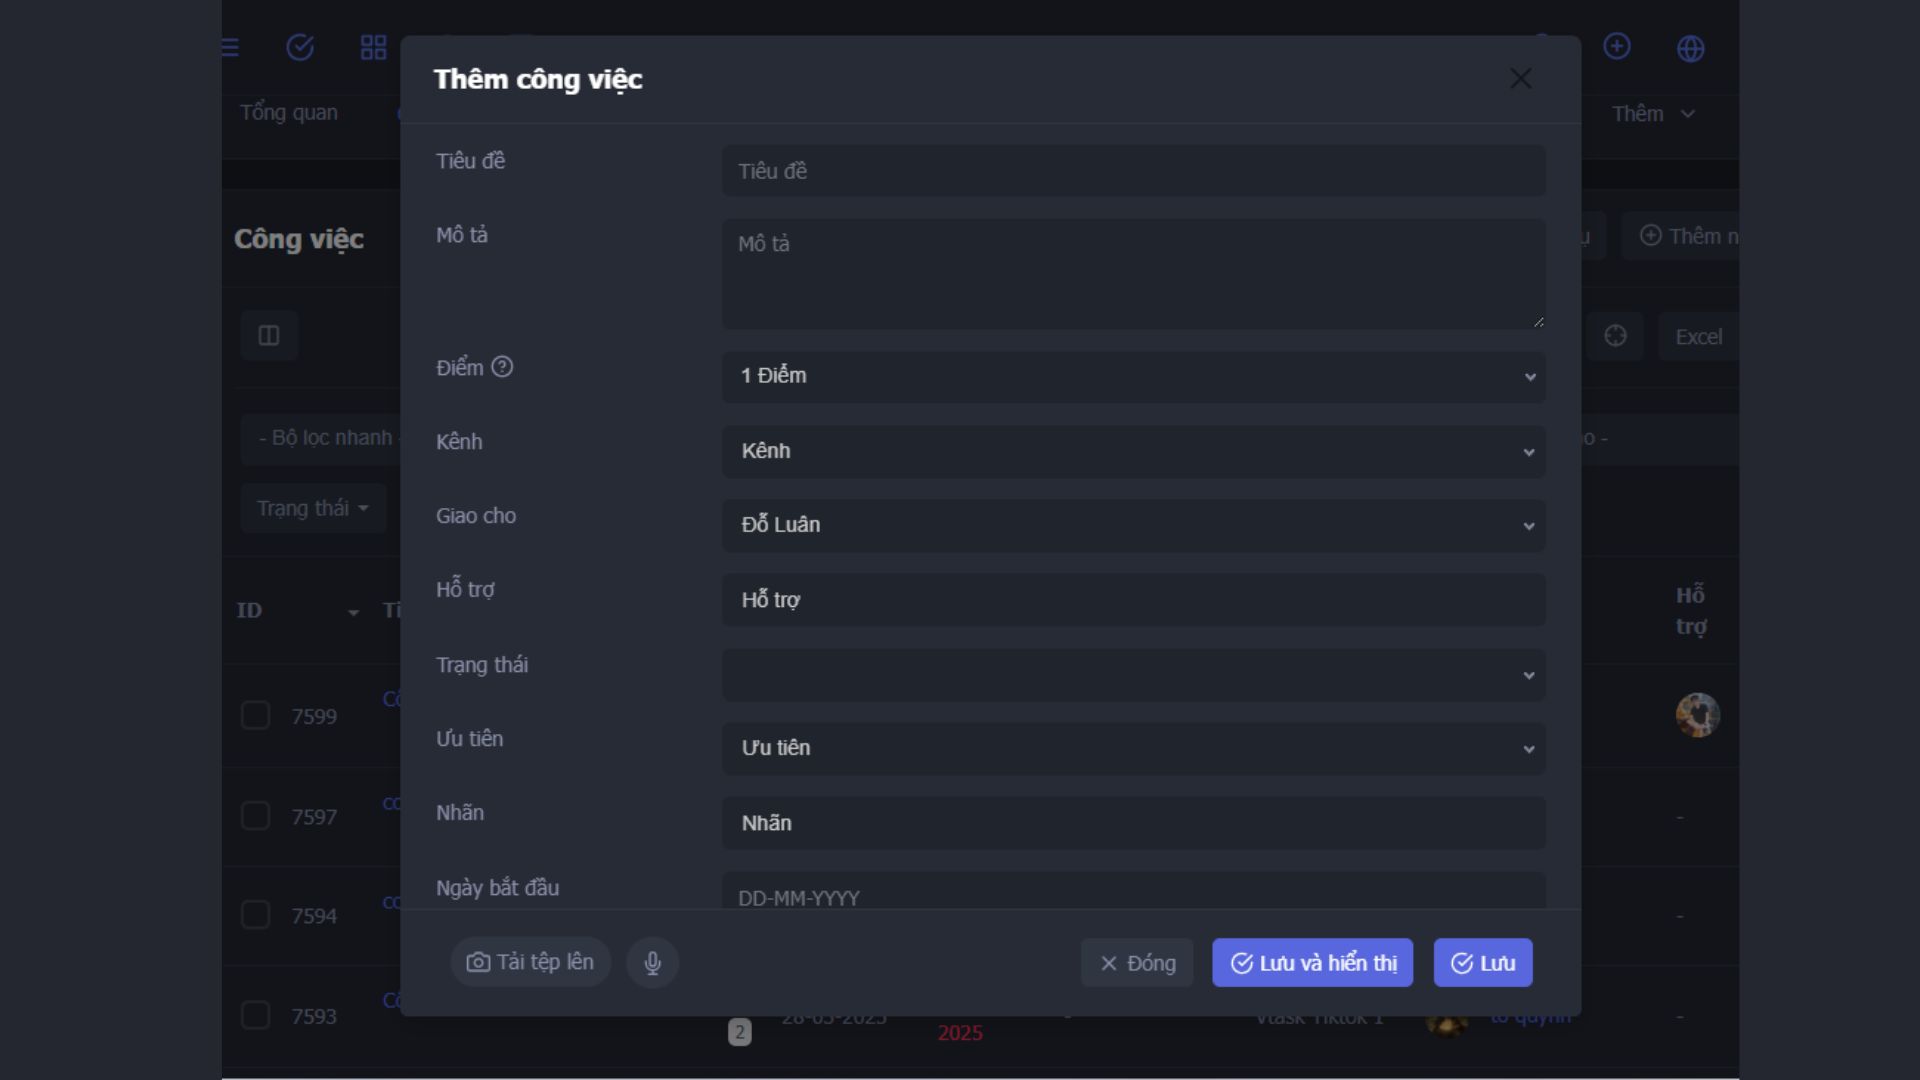This screenshot has height=1080, width=1920.
Task: Click the Tải tệp lên upload button
Action: [x=530, y=962]
